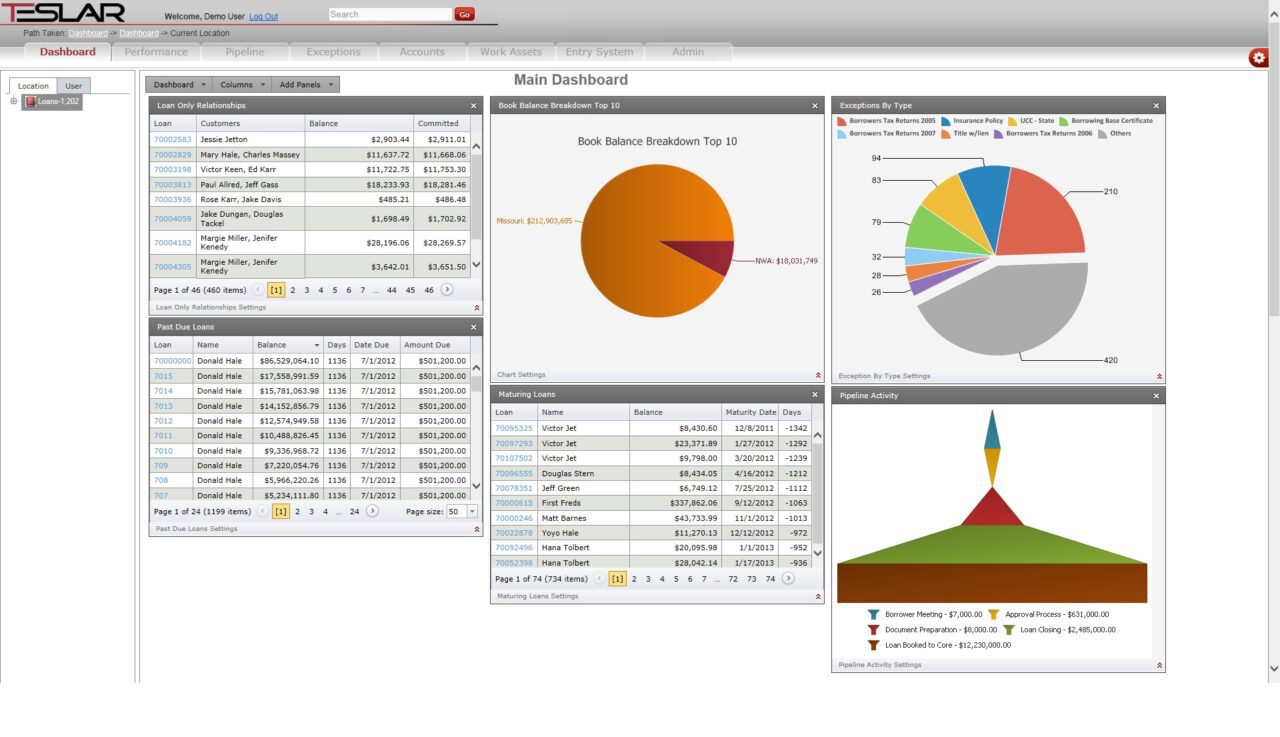The height and width of the screenshot is (737, 1280).
Task: Click the UCC - State legend swatch
Action: click(1013, 121)
